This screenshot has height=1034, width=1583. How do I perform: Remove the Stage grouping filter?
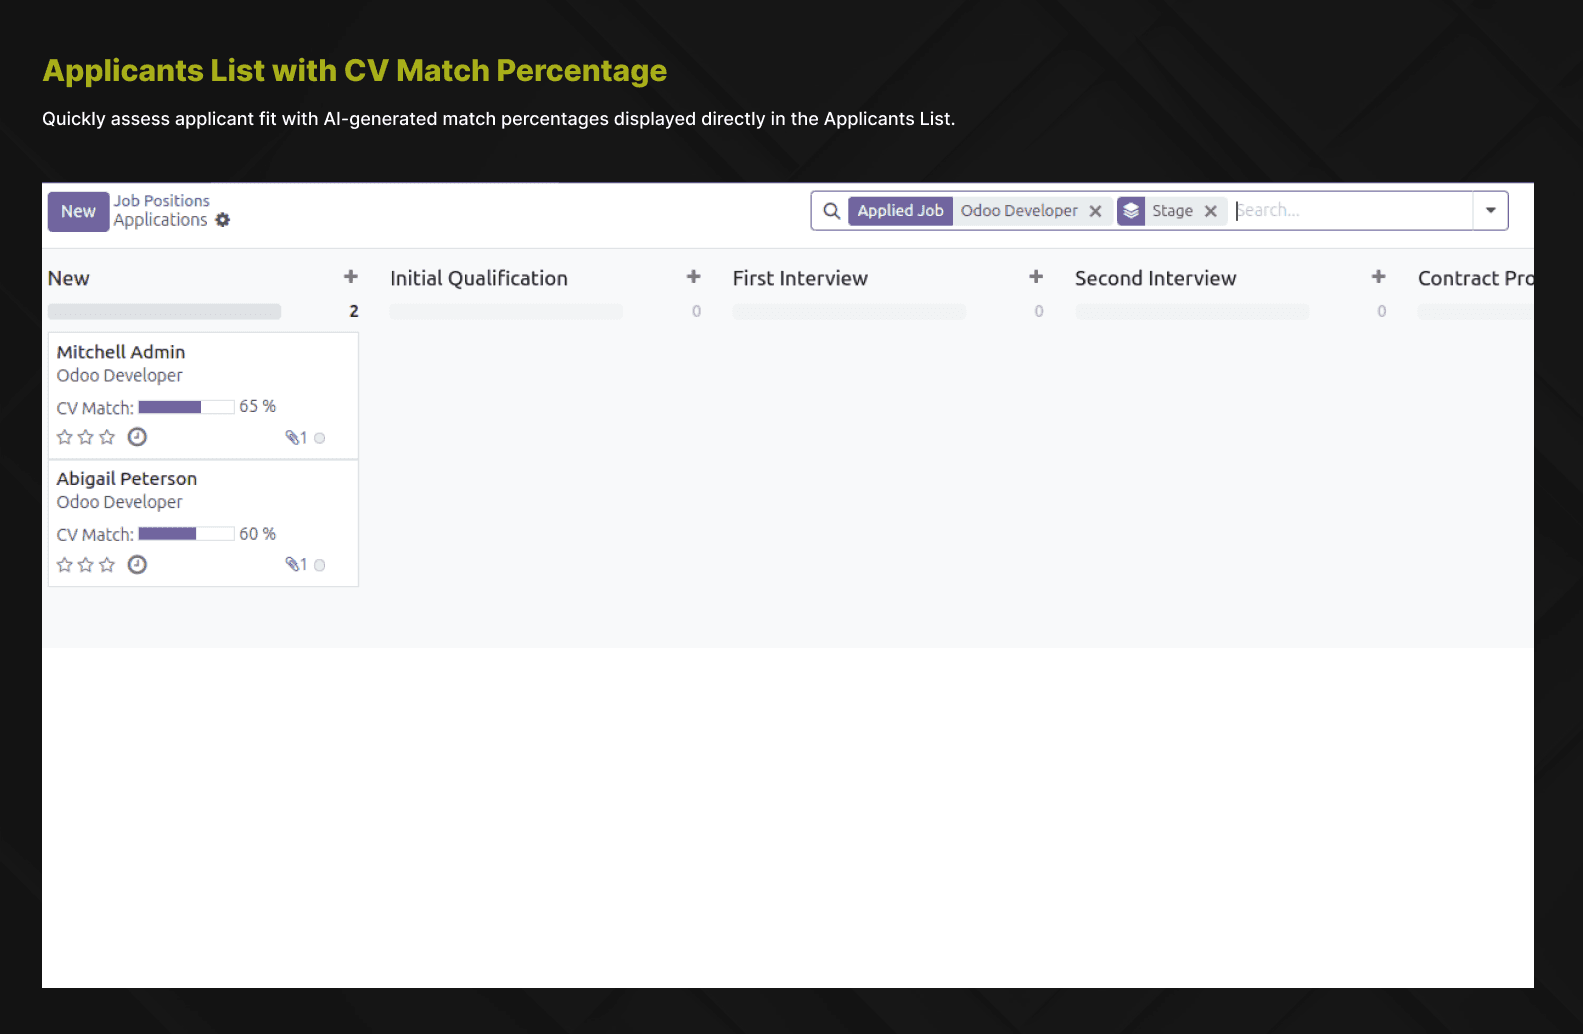click(x=1210, y=211)
